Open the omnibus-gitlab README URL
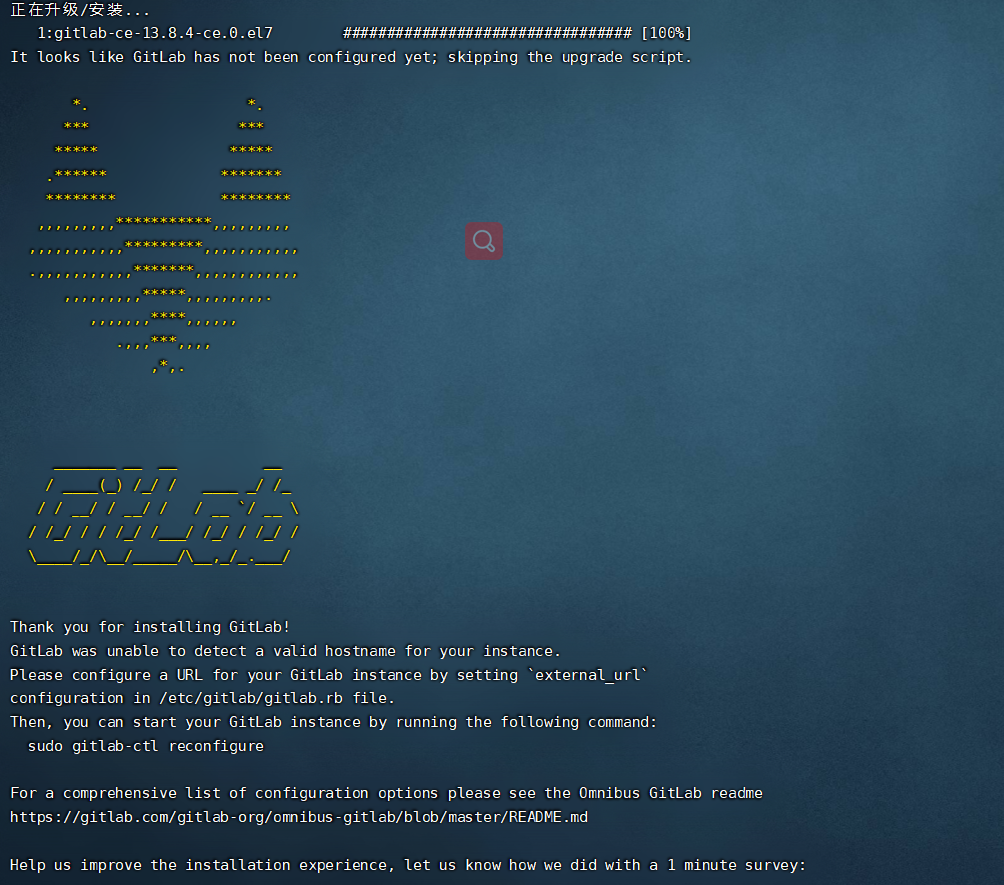 pos(299,817)
